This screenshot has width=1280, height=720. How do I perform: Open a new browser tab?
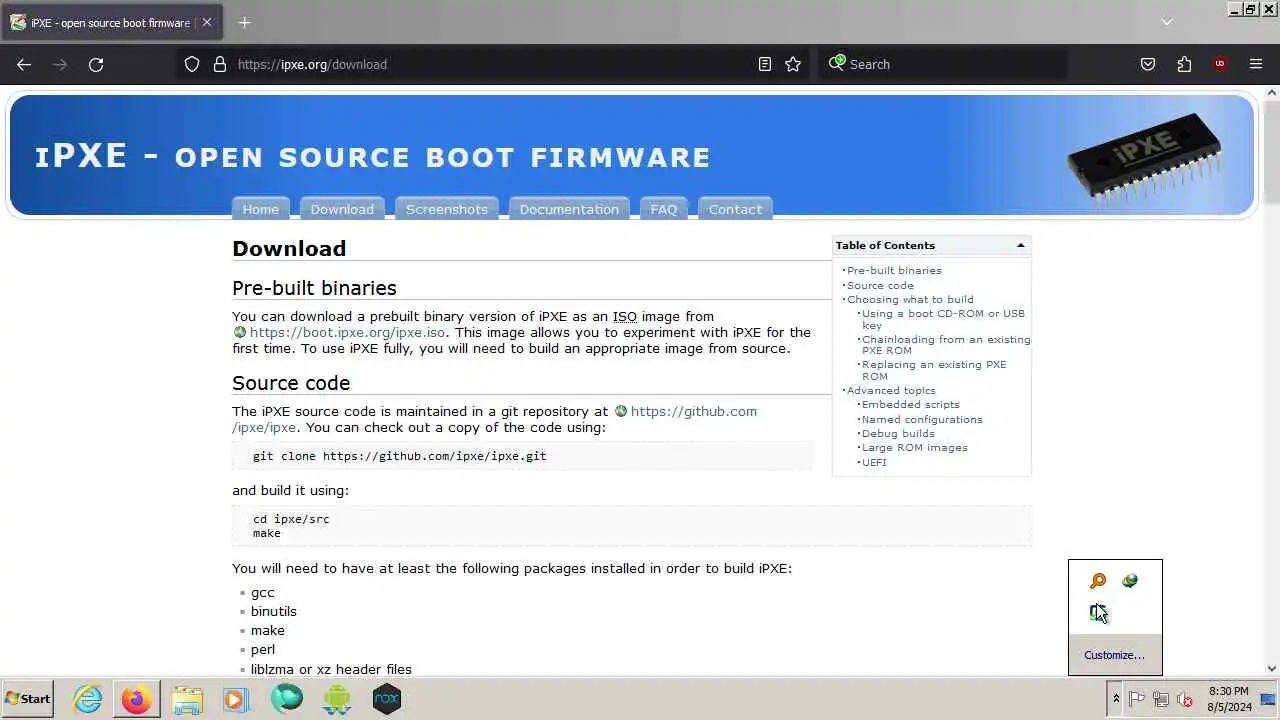point(244,22)
